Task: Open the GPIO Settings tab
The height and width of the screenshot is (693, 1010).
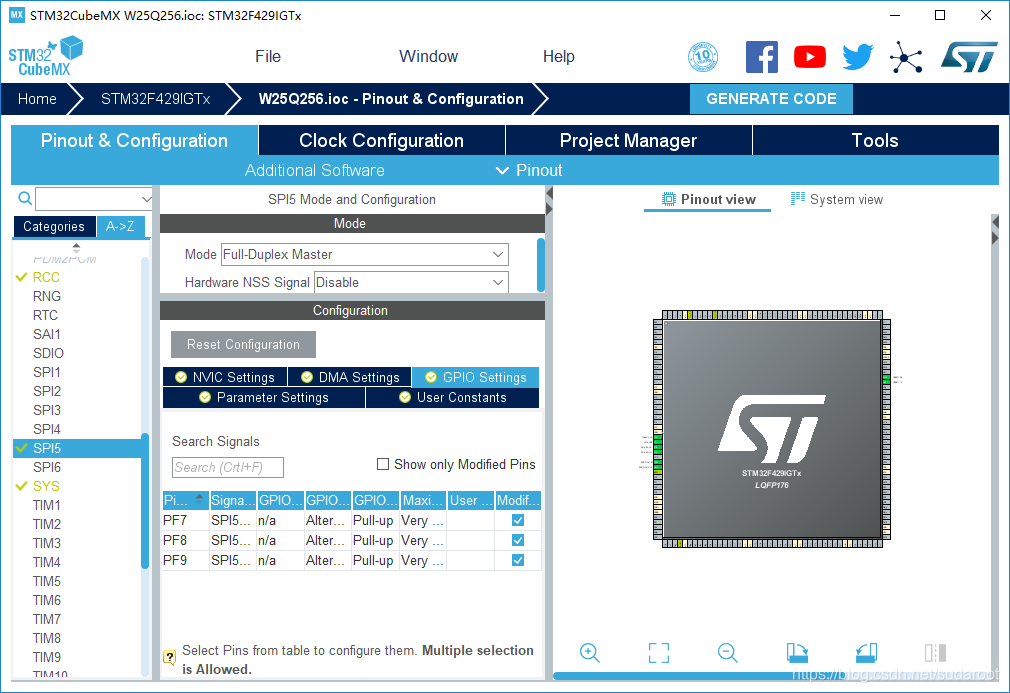Action: [x=475, y=377]
